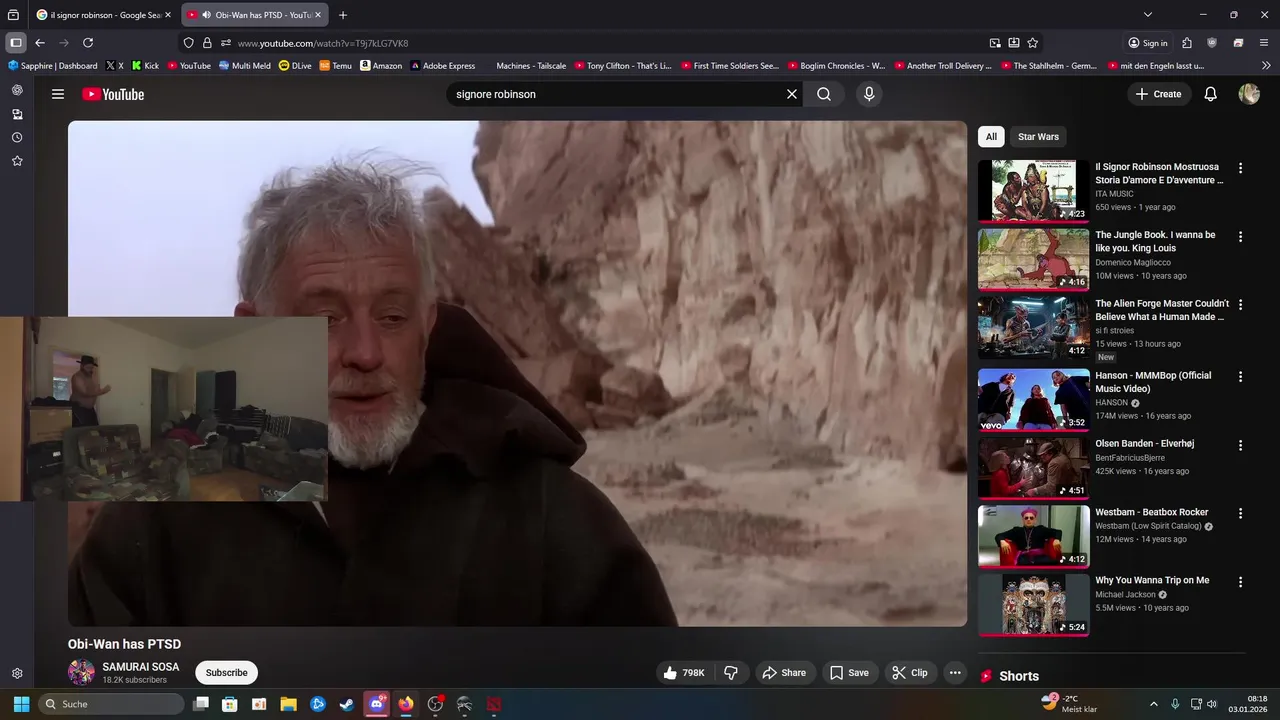Open sidebar AI chatbot icon
The width and height of the screenshot is (1280, 720).
click(x=17, y=90)
